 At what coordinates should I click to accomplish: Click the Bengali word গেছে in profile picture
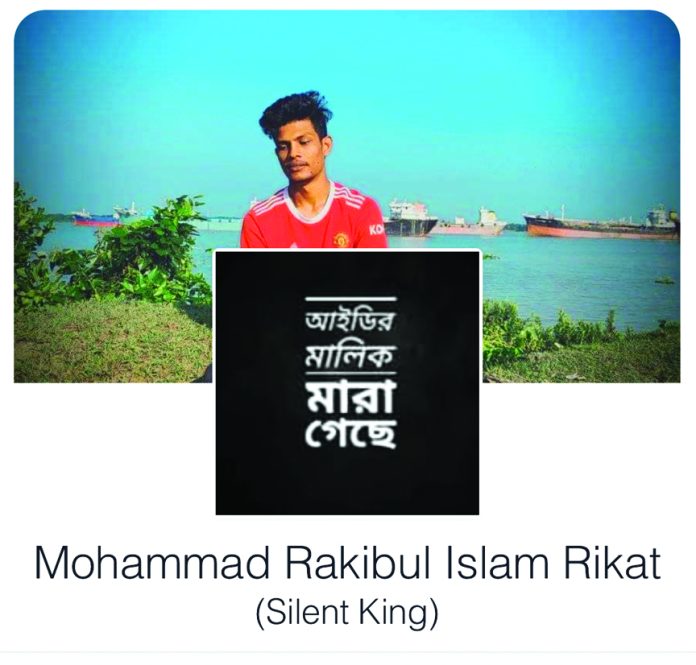tap(350, 431)
